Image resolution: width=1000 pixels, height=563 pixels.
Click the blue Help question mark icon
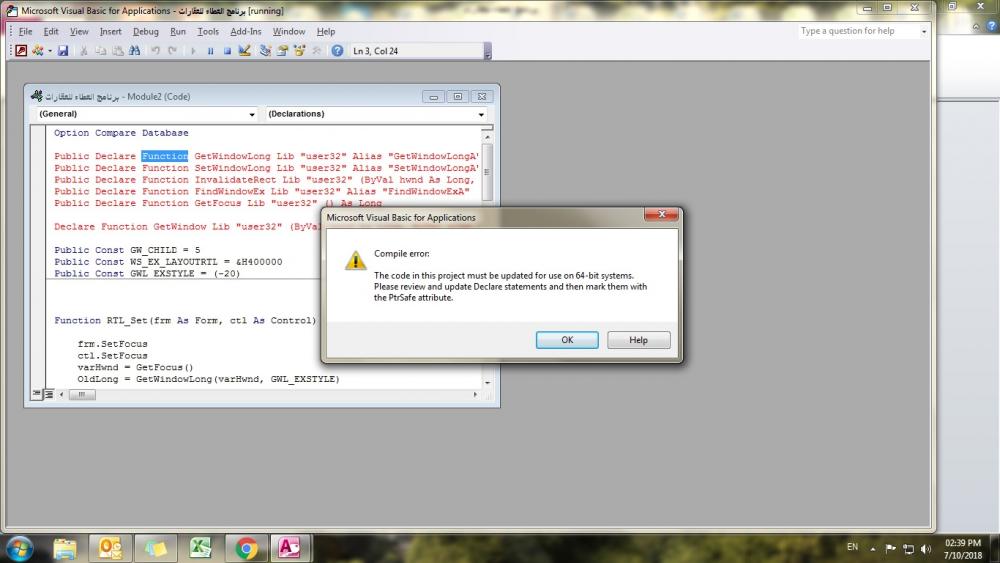(x=337, y=50)
